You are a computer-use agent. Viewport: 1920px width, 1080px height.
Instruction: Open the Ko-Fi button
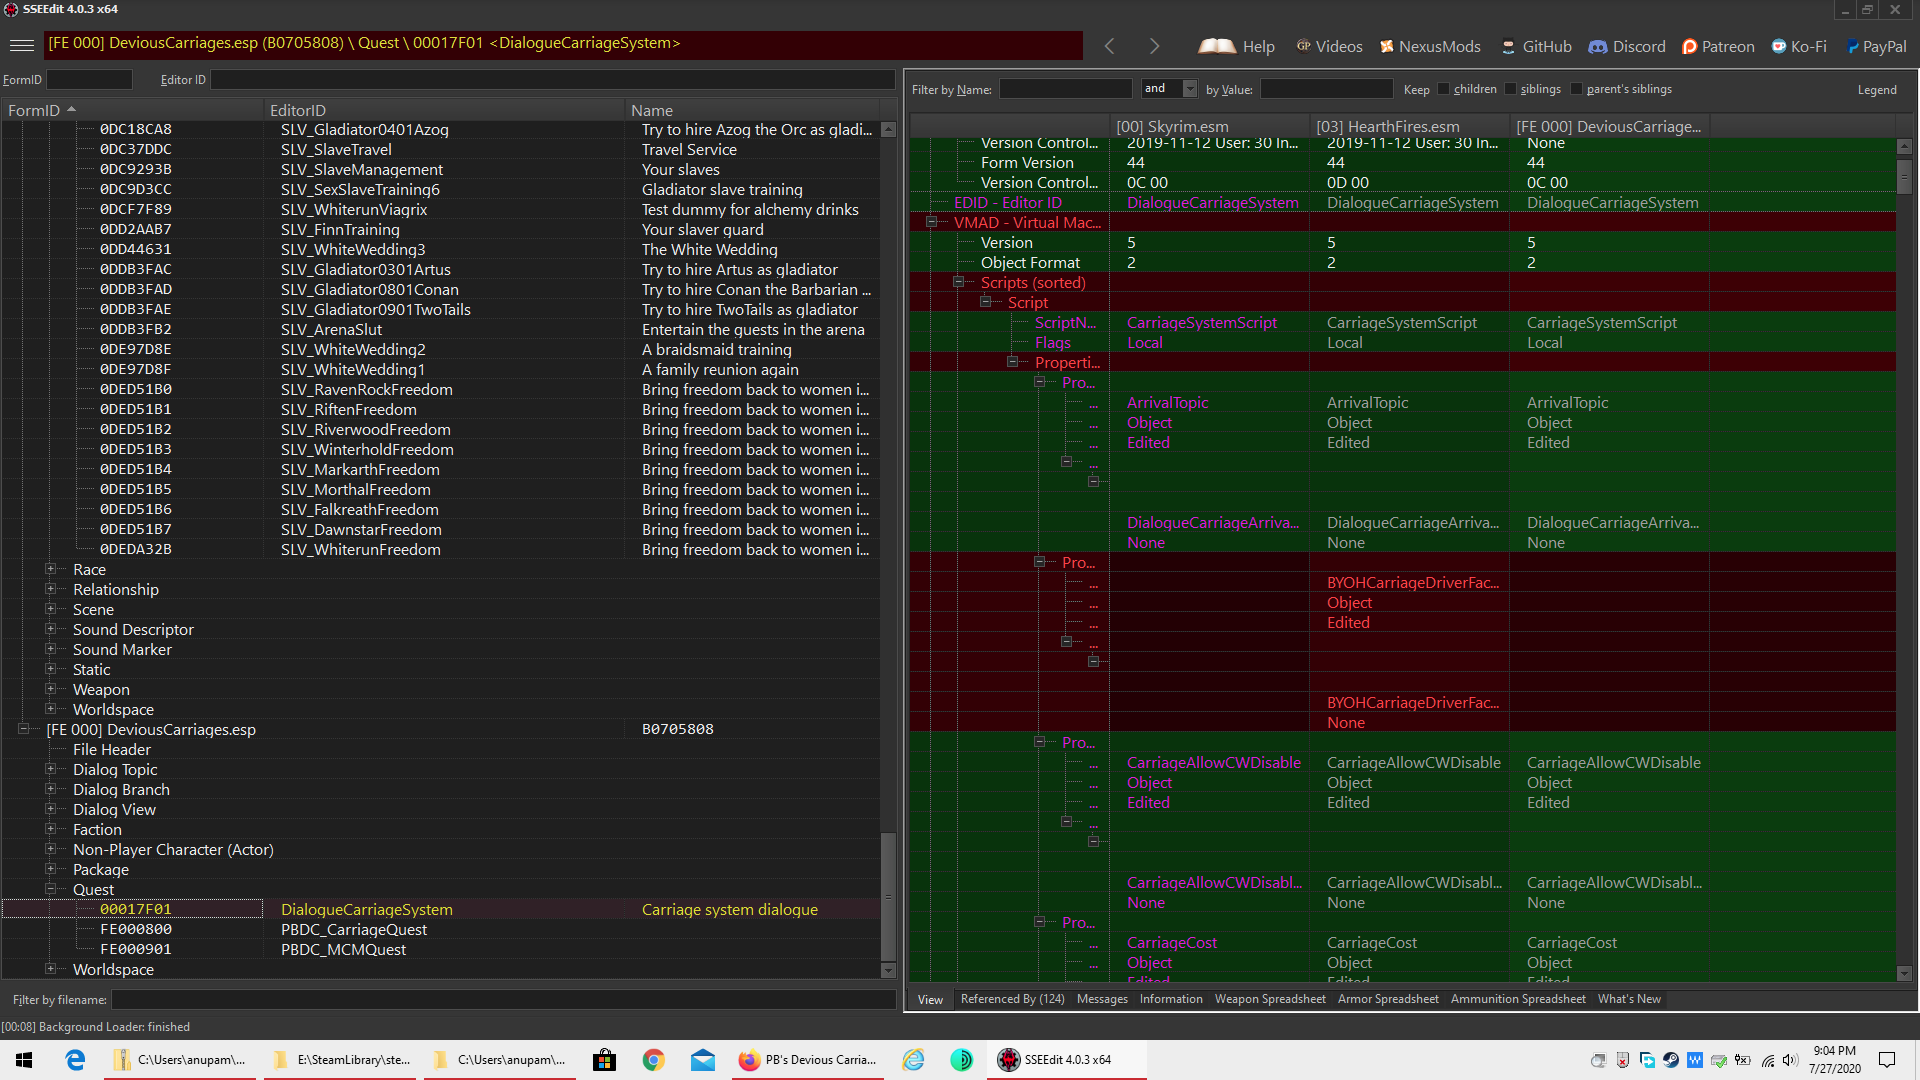point(1799,46)
